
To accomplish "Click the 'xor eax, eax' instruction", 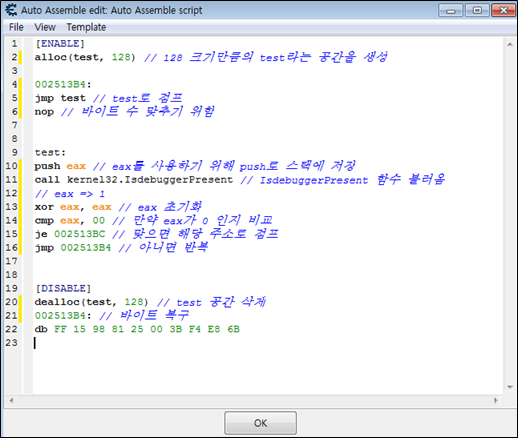I will pyautogui.click(x=73, y=207).
